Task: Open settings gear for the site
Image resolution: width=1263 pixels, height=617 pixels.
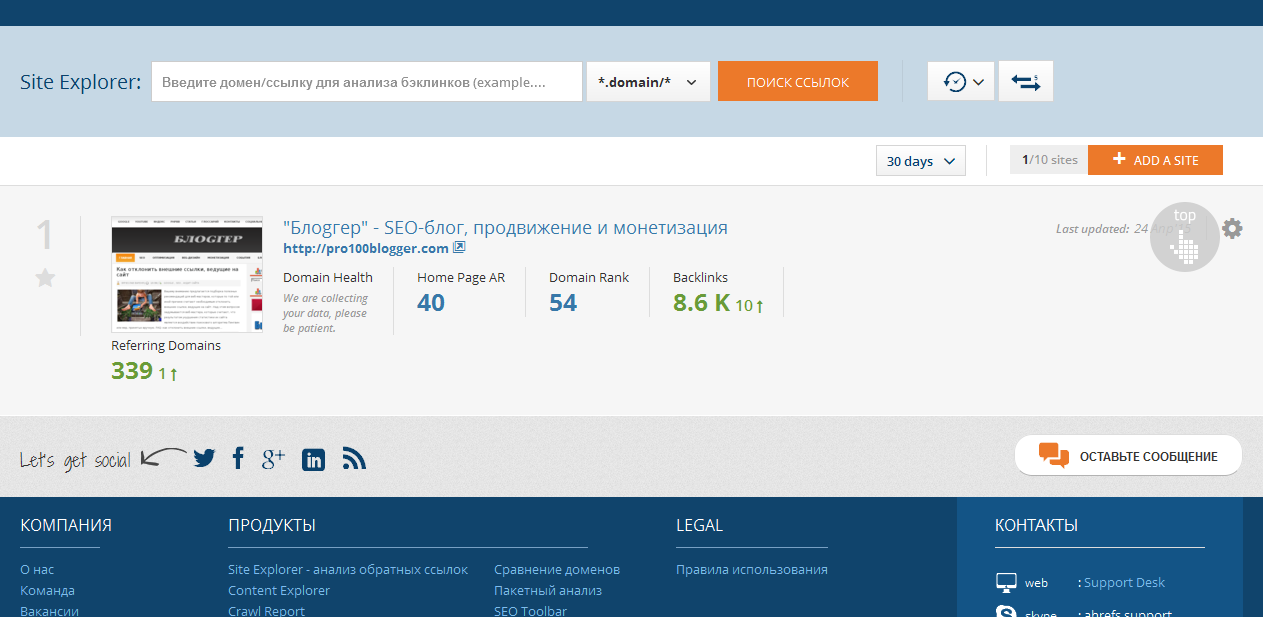Action: point(1232,228)
